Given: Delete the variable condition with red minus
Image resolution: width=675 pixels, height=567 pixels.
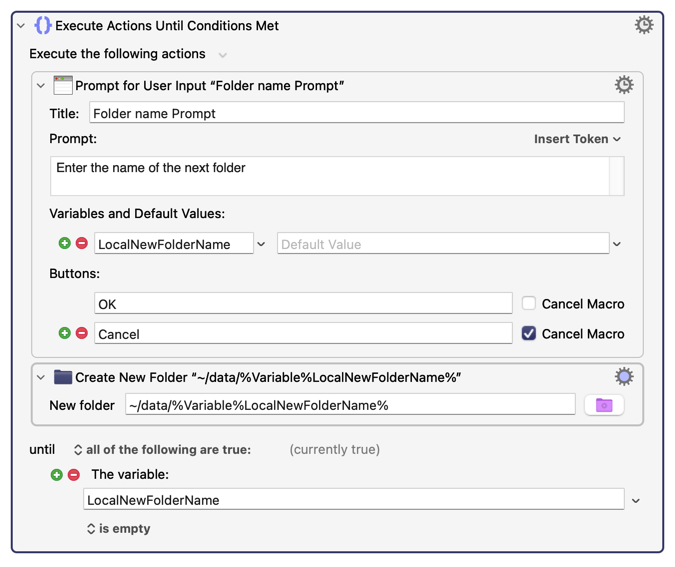Looking at the screenshot, I should click(74, 474).
